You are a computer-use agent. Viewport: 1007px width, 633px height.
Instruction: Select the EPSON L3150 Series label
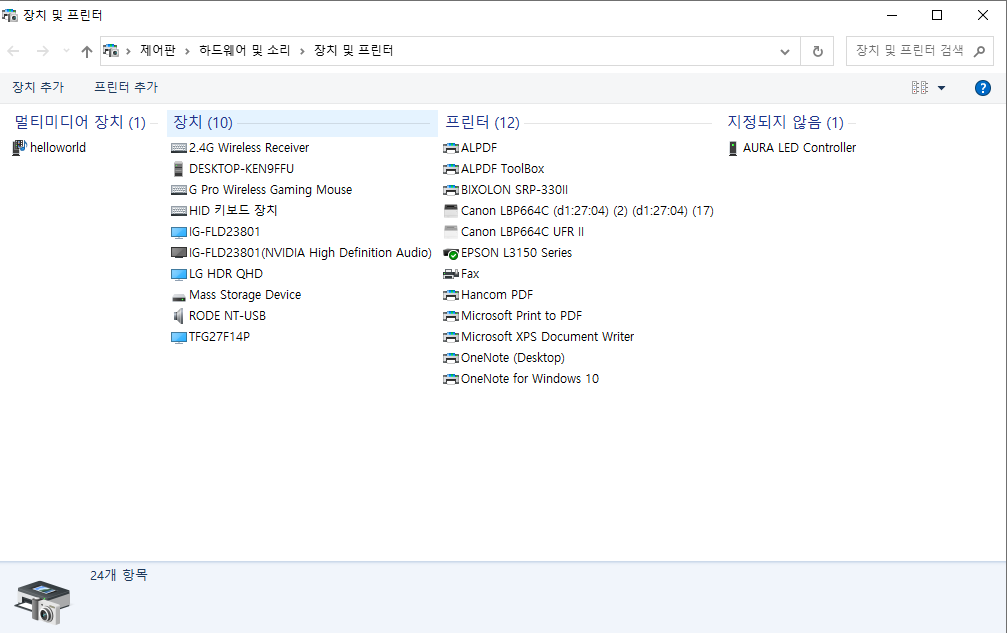pos(516,253)
